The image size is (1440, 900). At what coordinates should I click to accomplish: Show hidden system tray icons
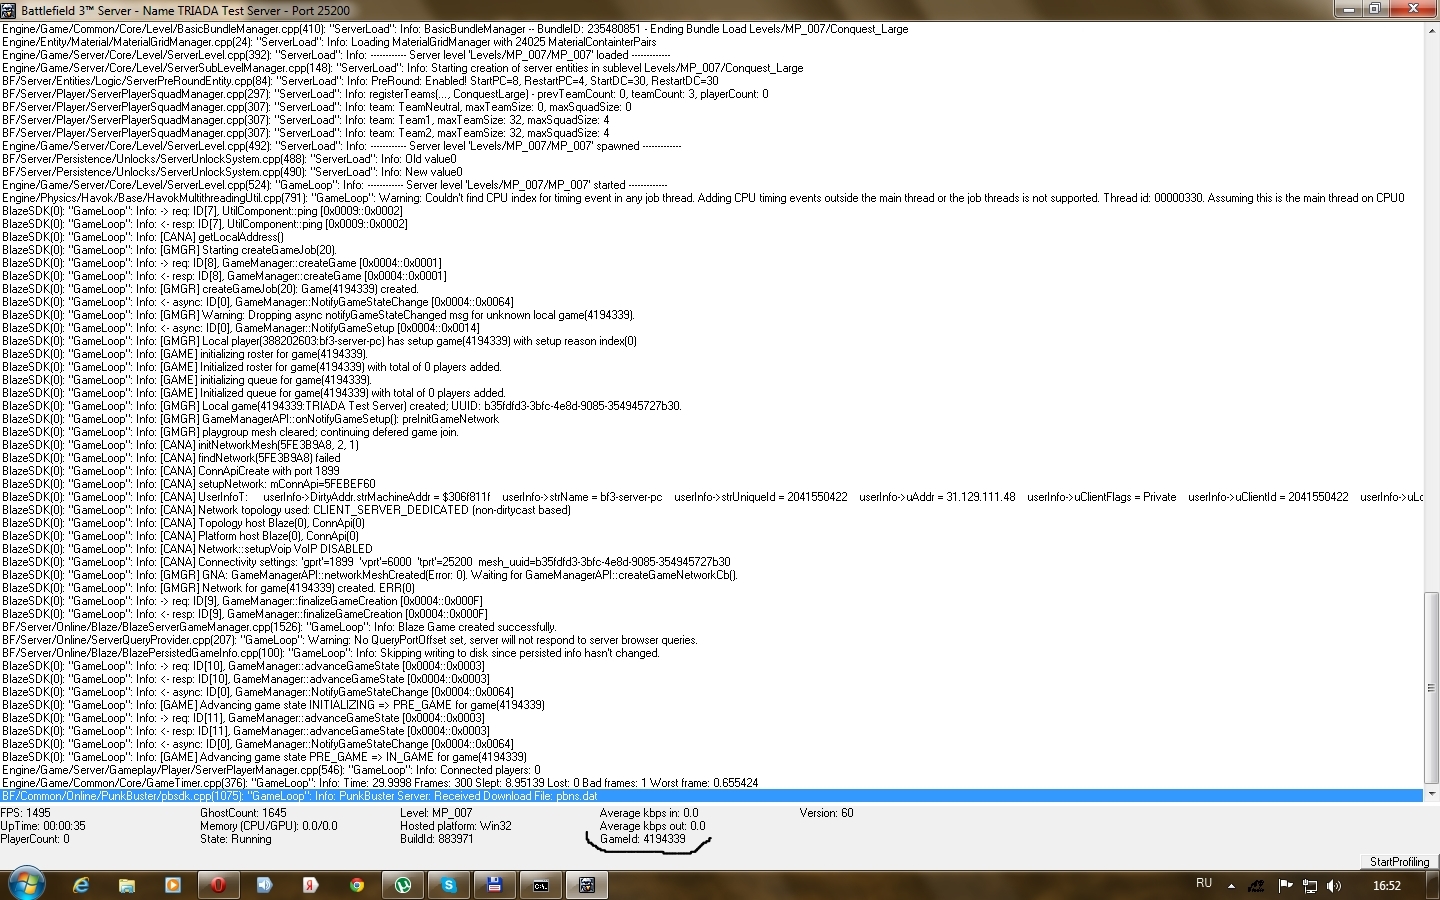1231,886
